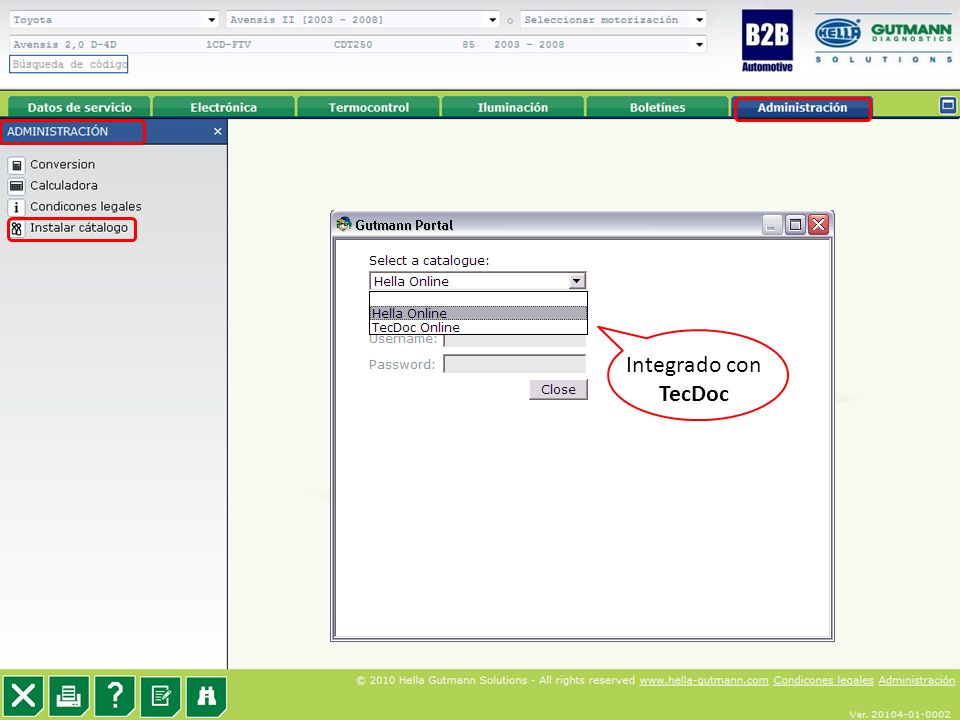Viewport: 960px width, 720px height.
Task: Expand the Avensis 2,0 D-4D engine dropdown
Action: click(699, 44)
